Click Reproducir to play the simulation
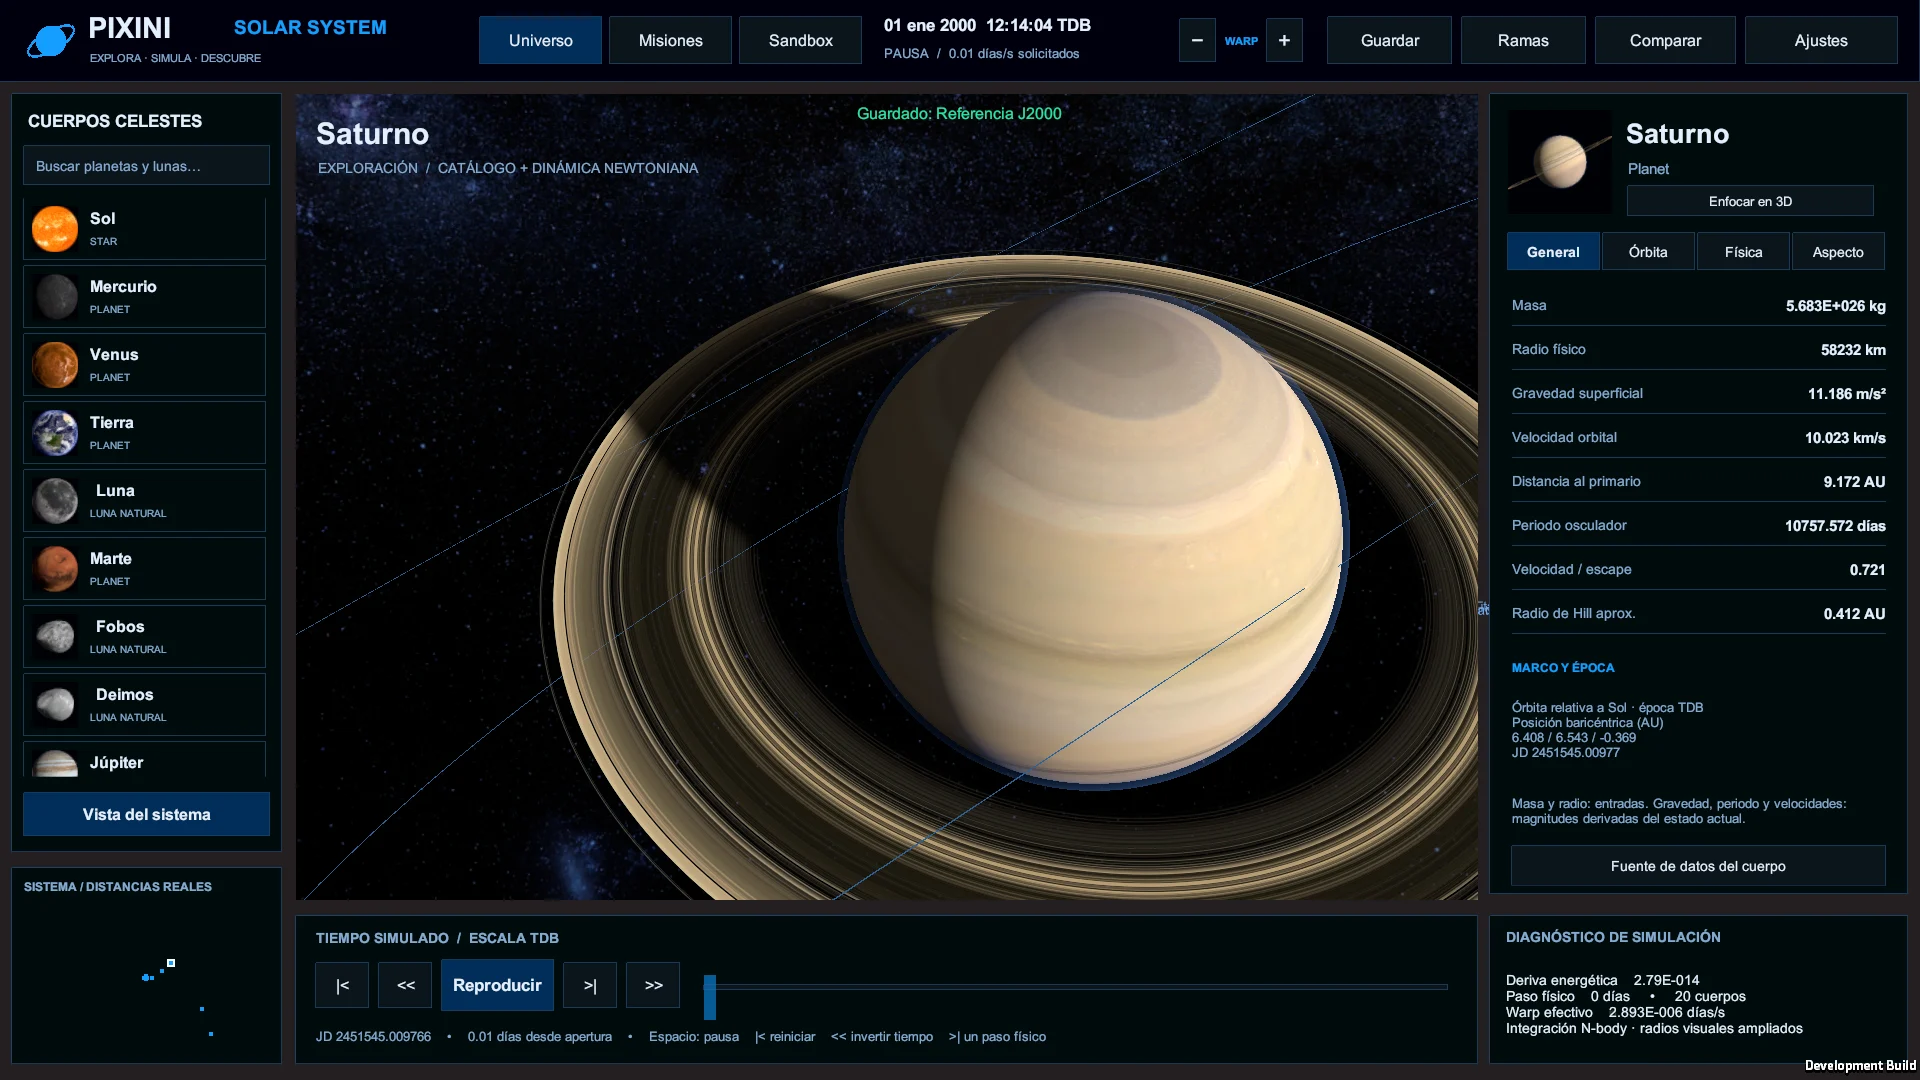 coord(497,985)
